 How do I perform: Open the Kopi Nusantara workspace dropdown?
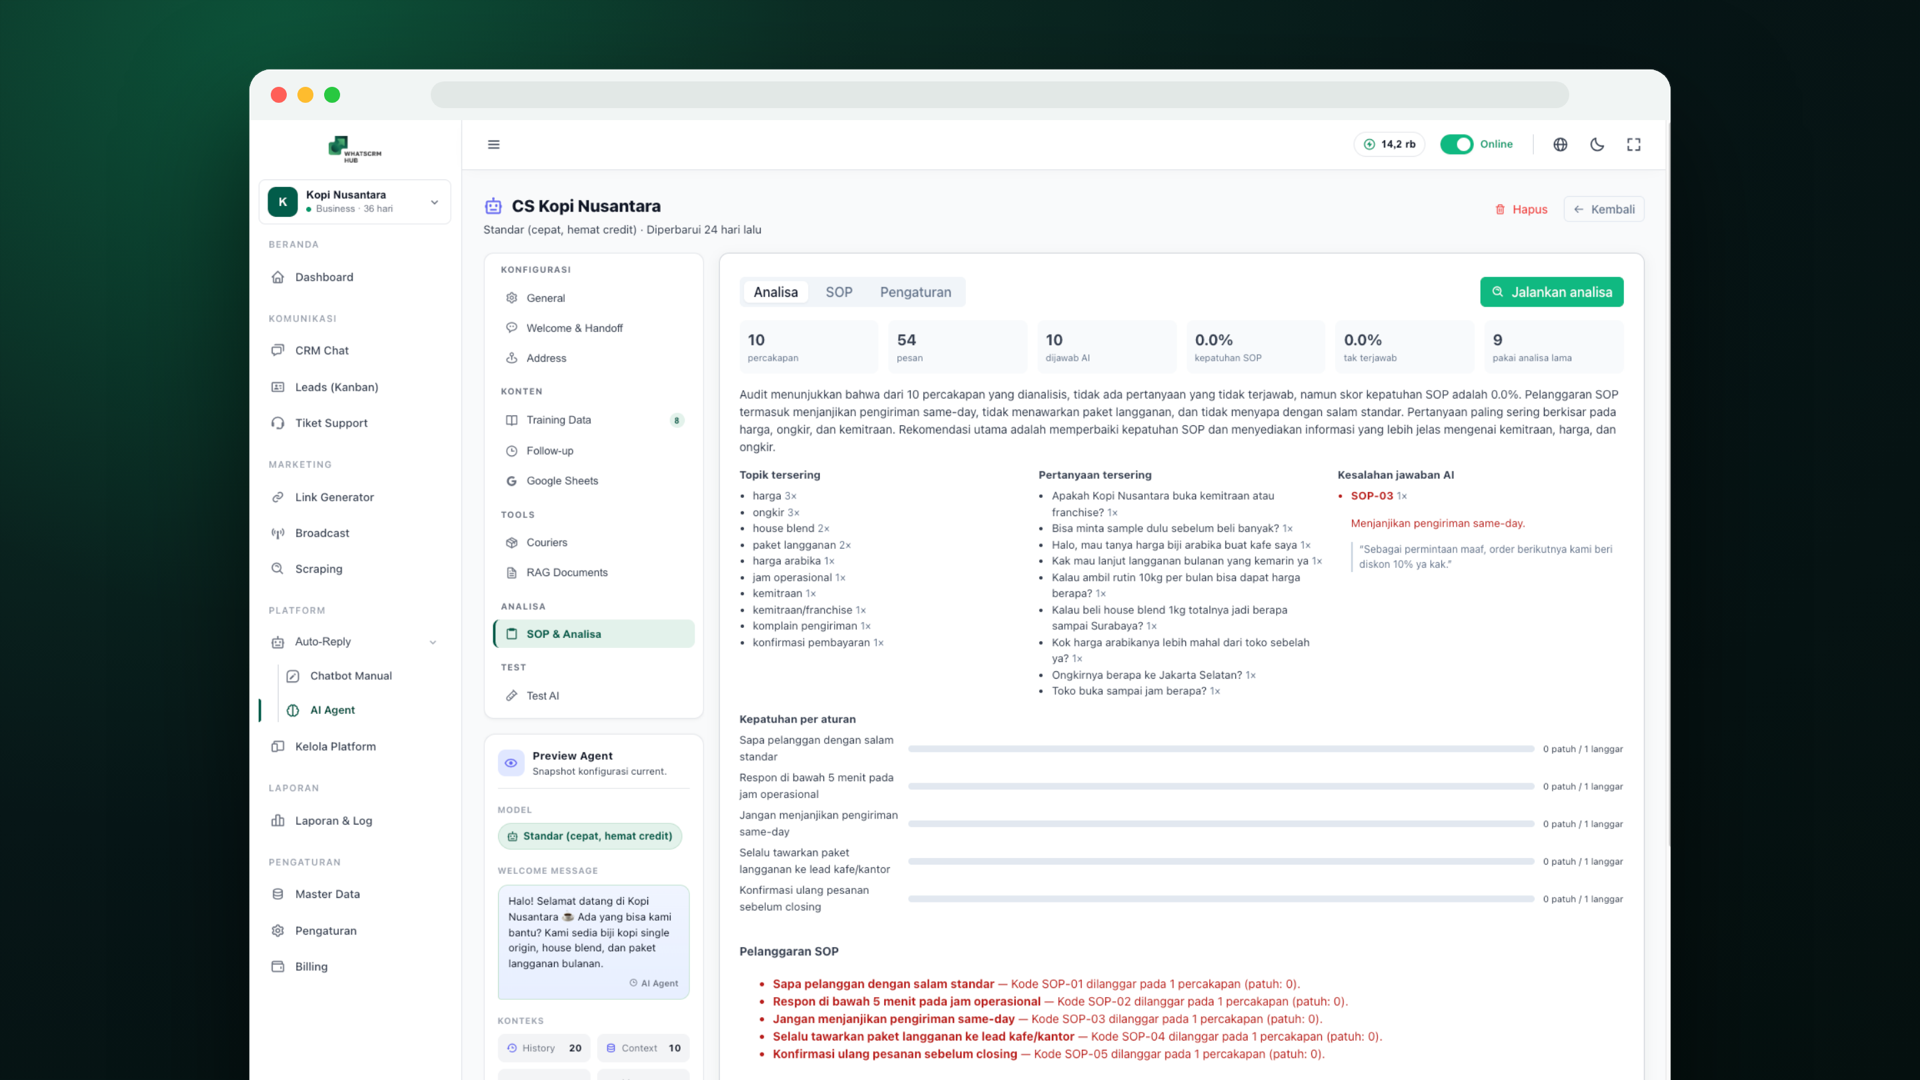[x=355, y=202]
